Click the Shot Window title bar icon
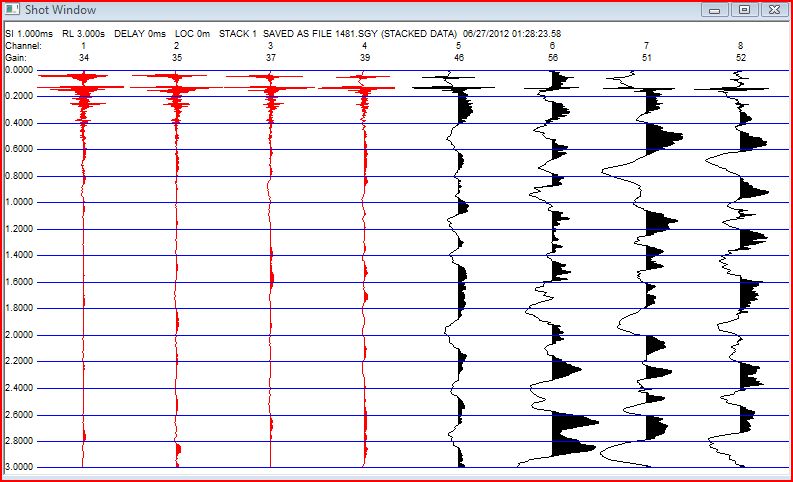 coord(12,10)
